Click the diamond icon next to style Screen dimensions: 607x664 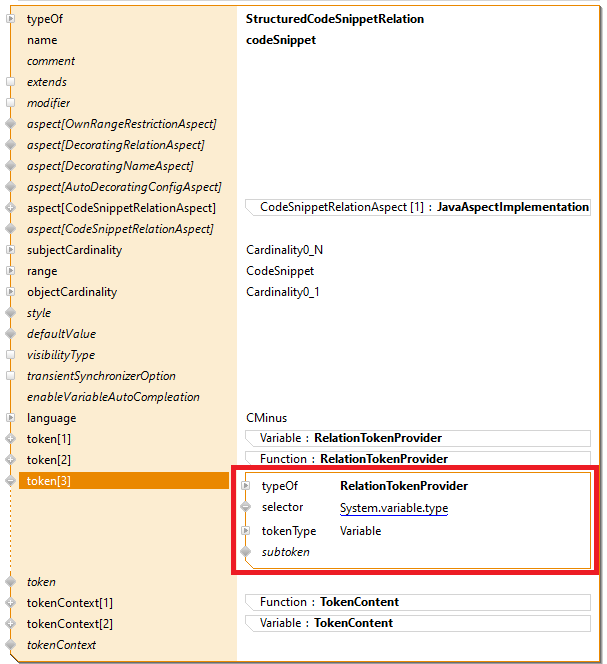click(11, 313)
